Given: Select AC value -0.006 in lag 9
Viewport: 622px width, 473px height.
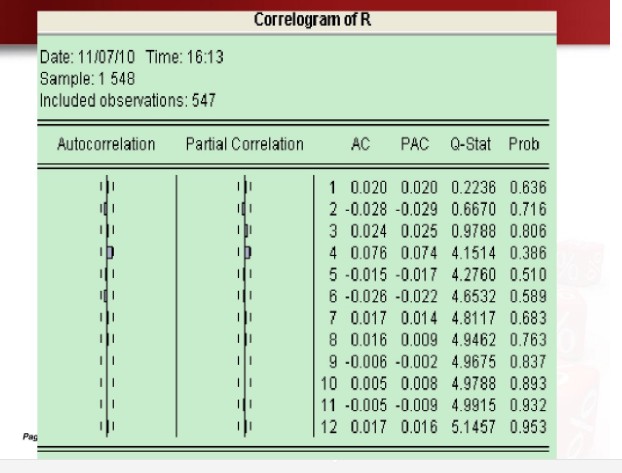Looking at the screenshot, I should pos(366,361).
